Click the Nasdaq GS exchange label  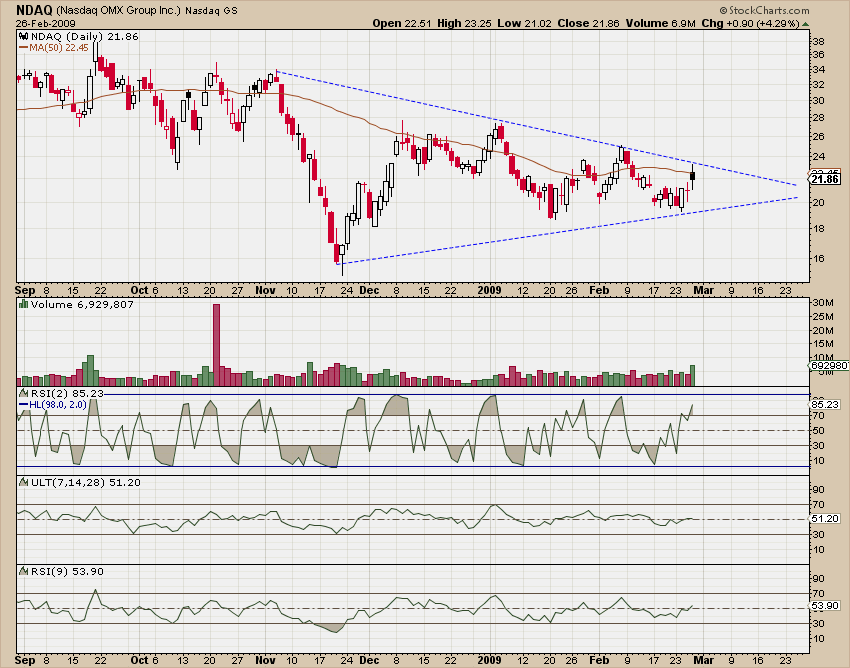coord(211,10)
